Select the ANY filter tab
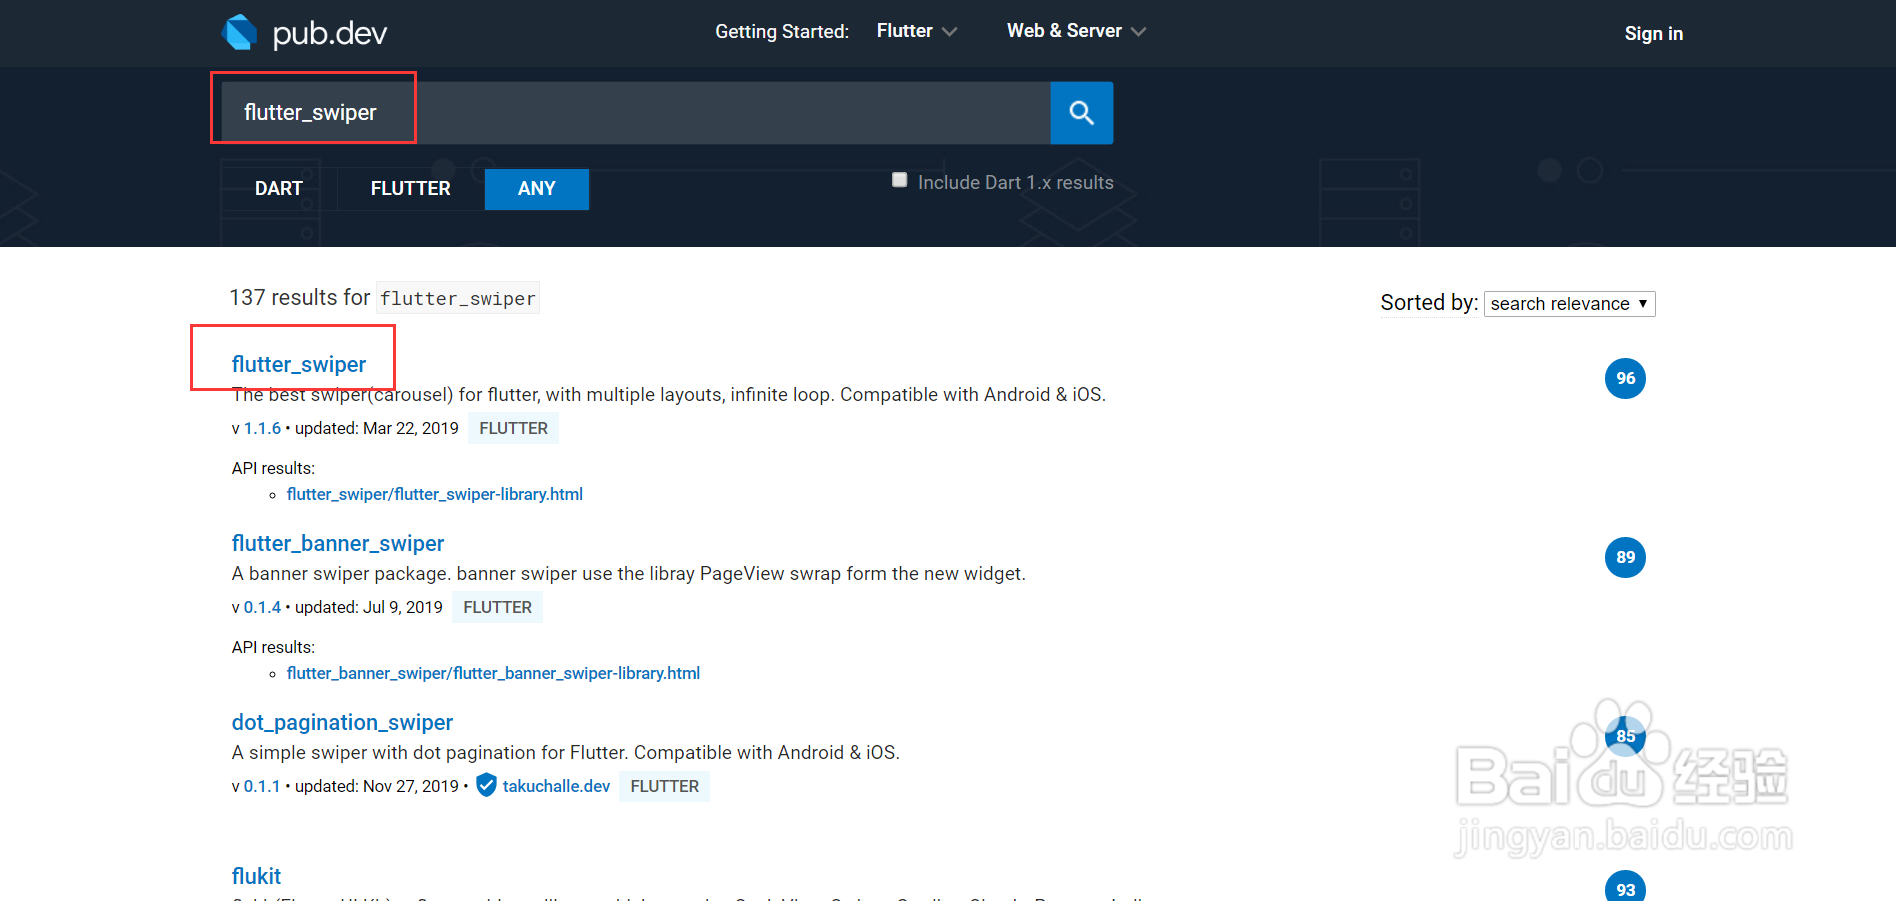 tap(536, 189)
